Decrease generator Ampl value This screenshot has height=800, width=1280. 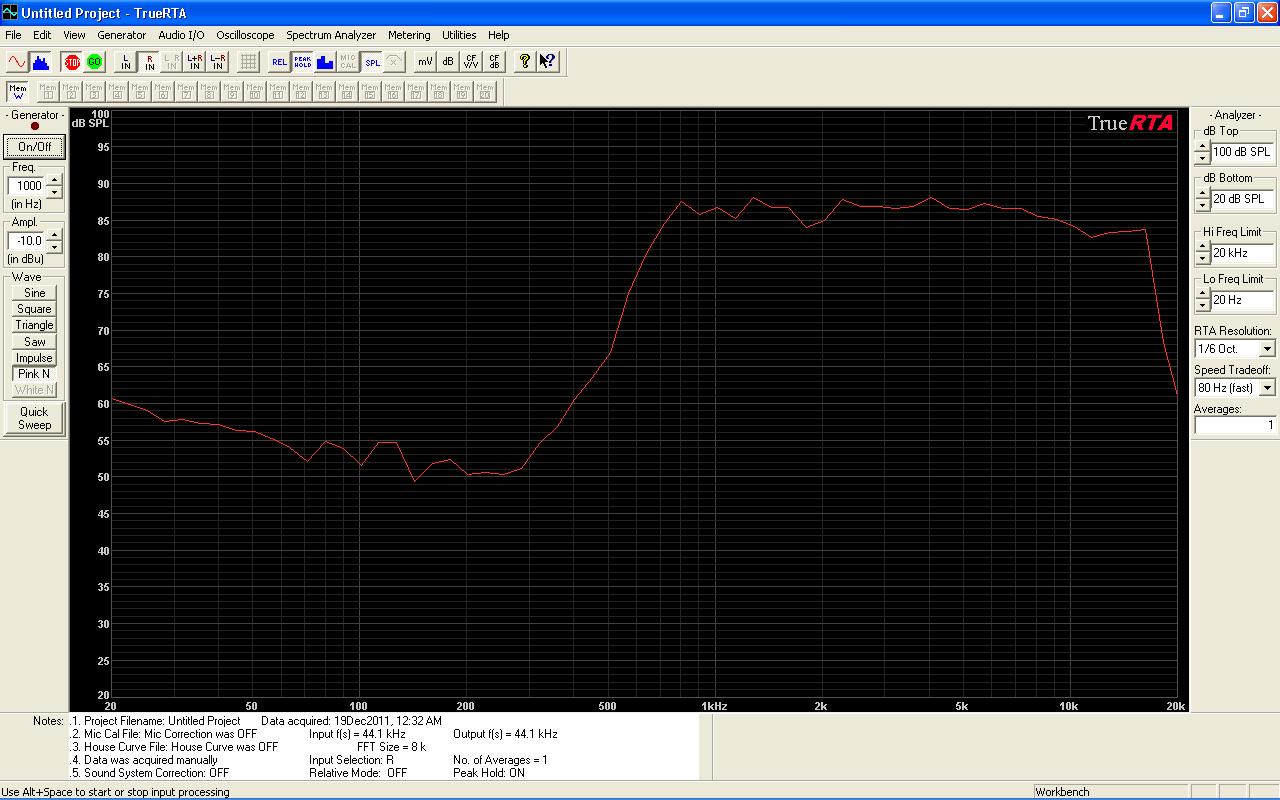(x=54, y=246)
